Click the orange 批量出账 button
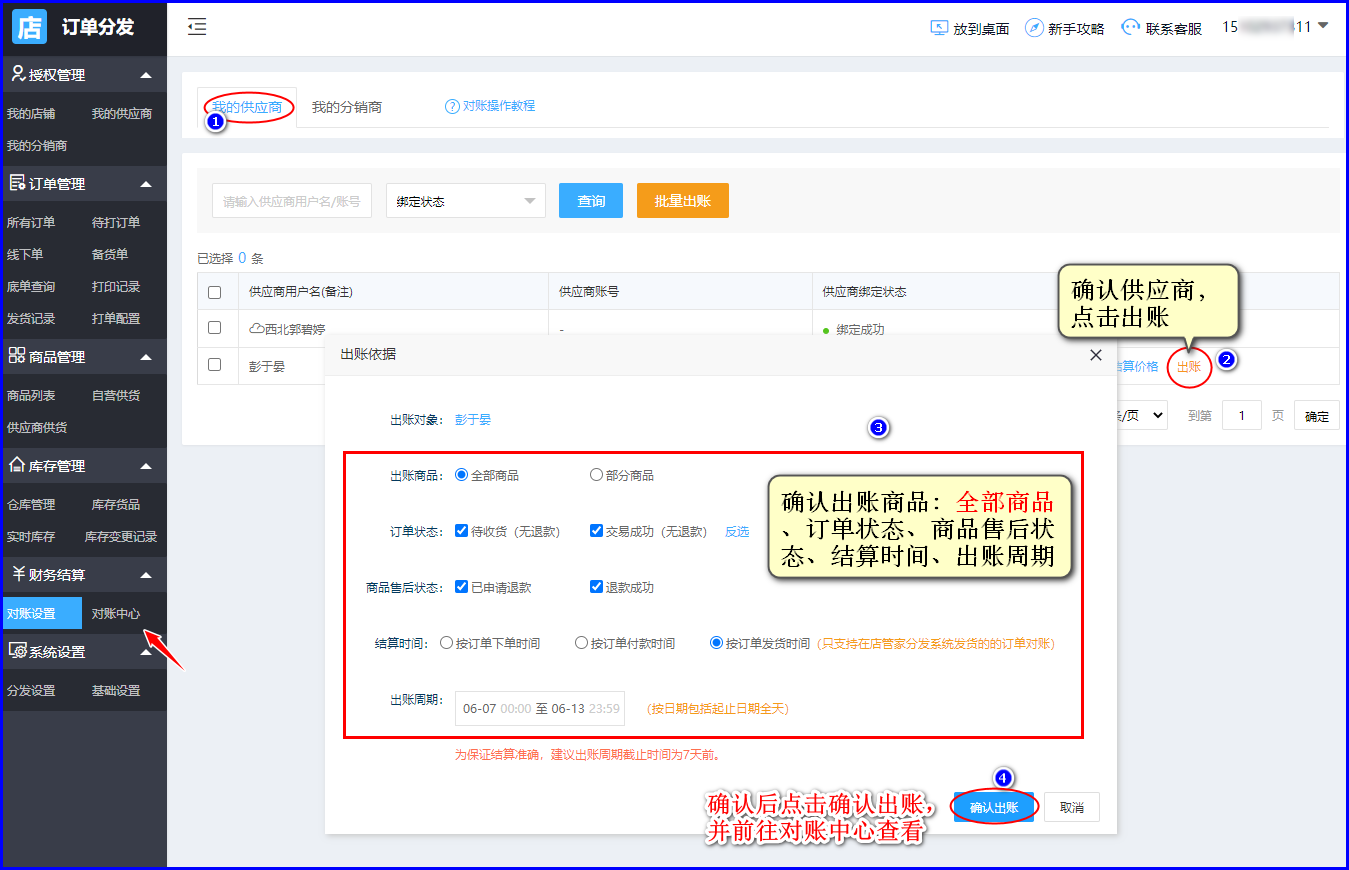1349x870 pixels. (x=682, y=201)
